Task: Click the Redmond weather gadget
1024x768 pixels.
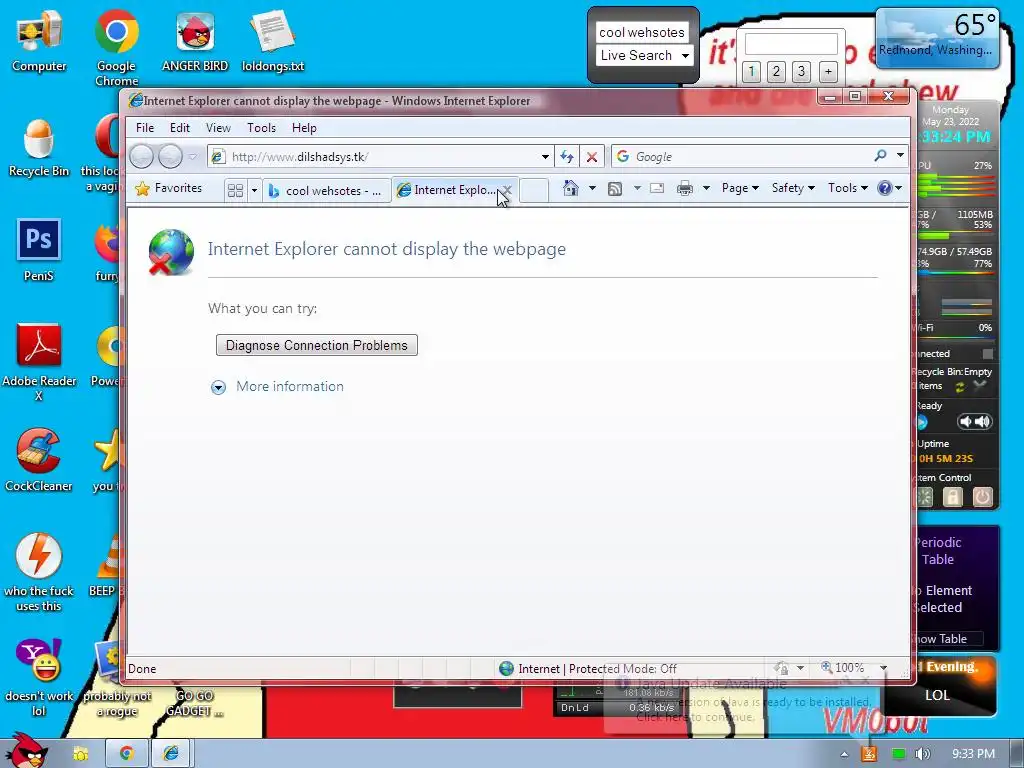Action: [937, 38]
